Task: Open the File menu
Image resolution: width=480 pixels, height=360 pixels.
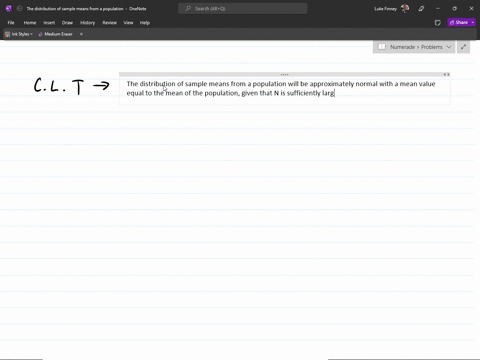Action: 11,23
